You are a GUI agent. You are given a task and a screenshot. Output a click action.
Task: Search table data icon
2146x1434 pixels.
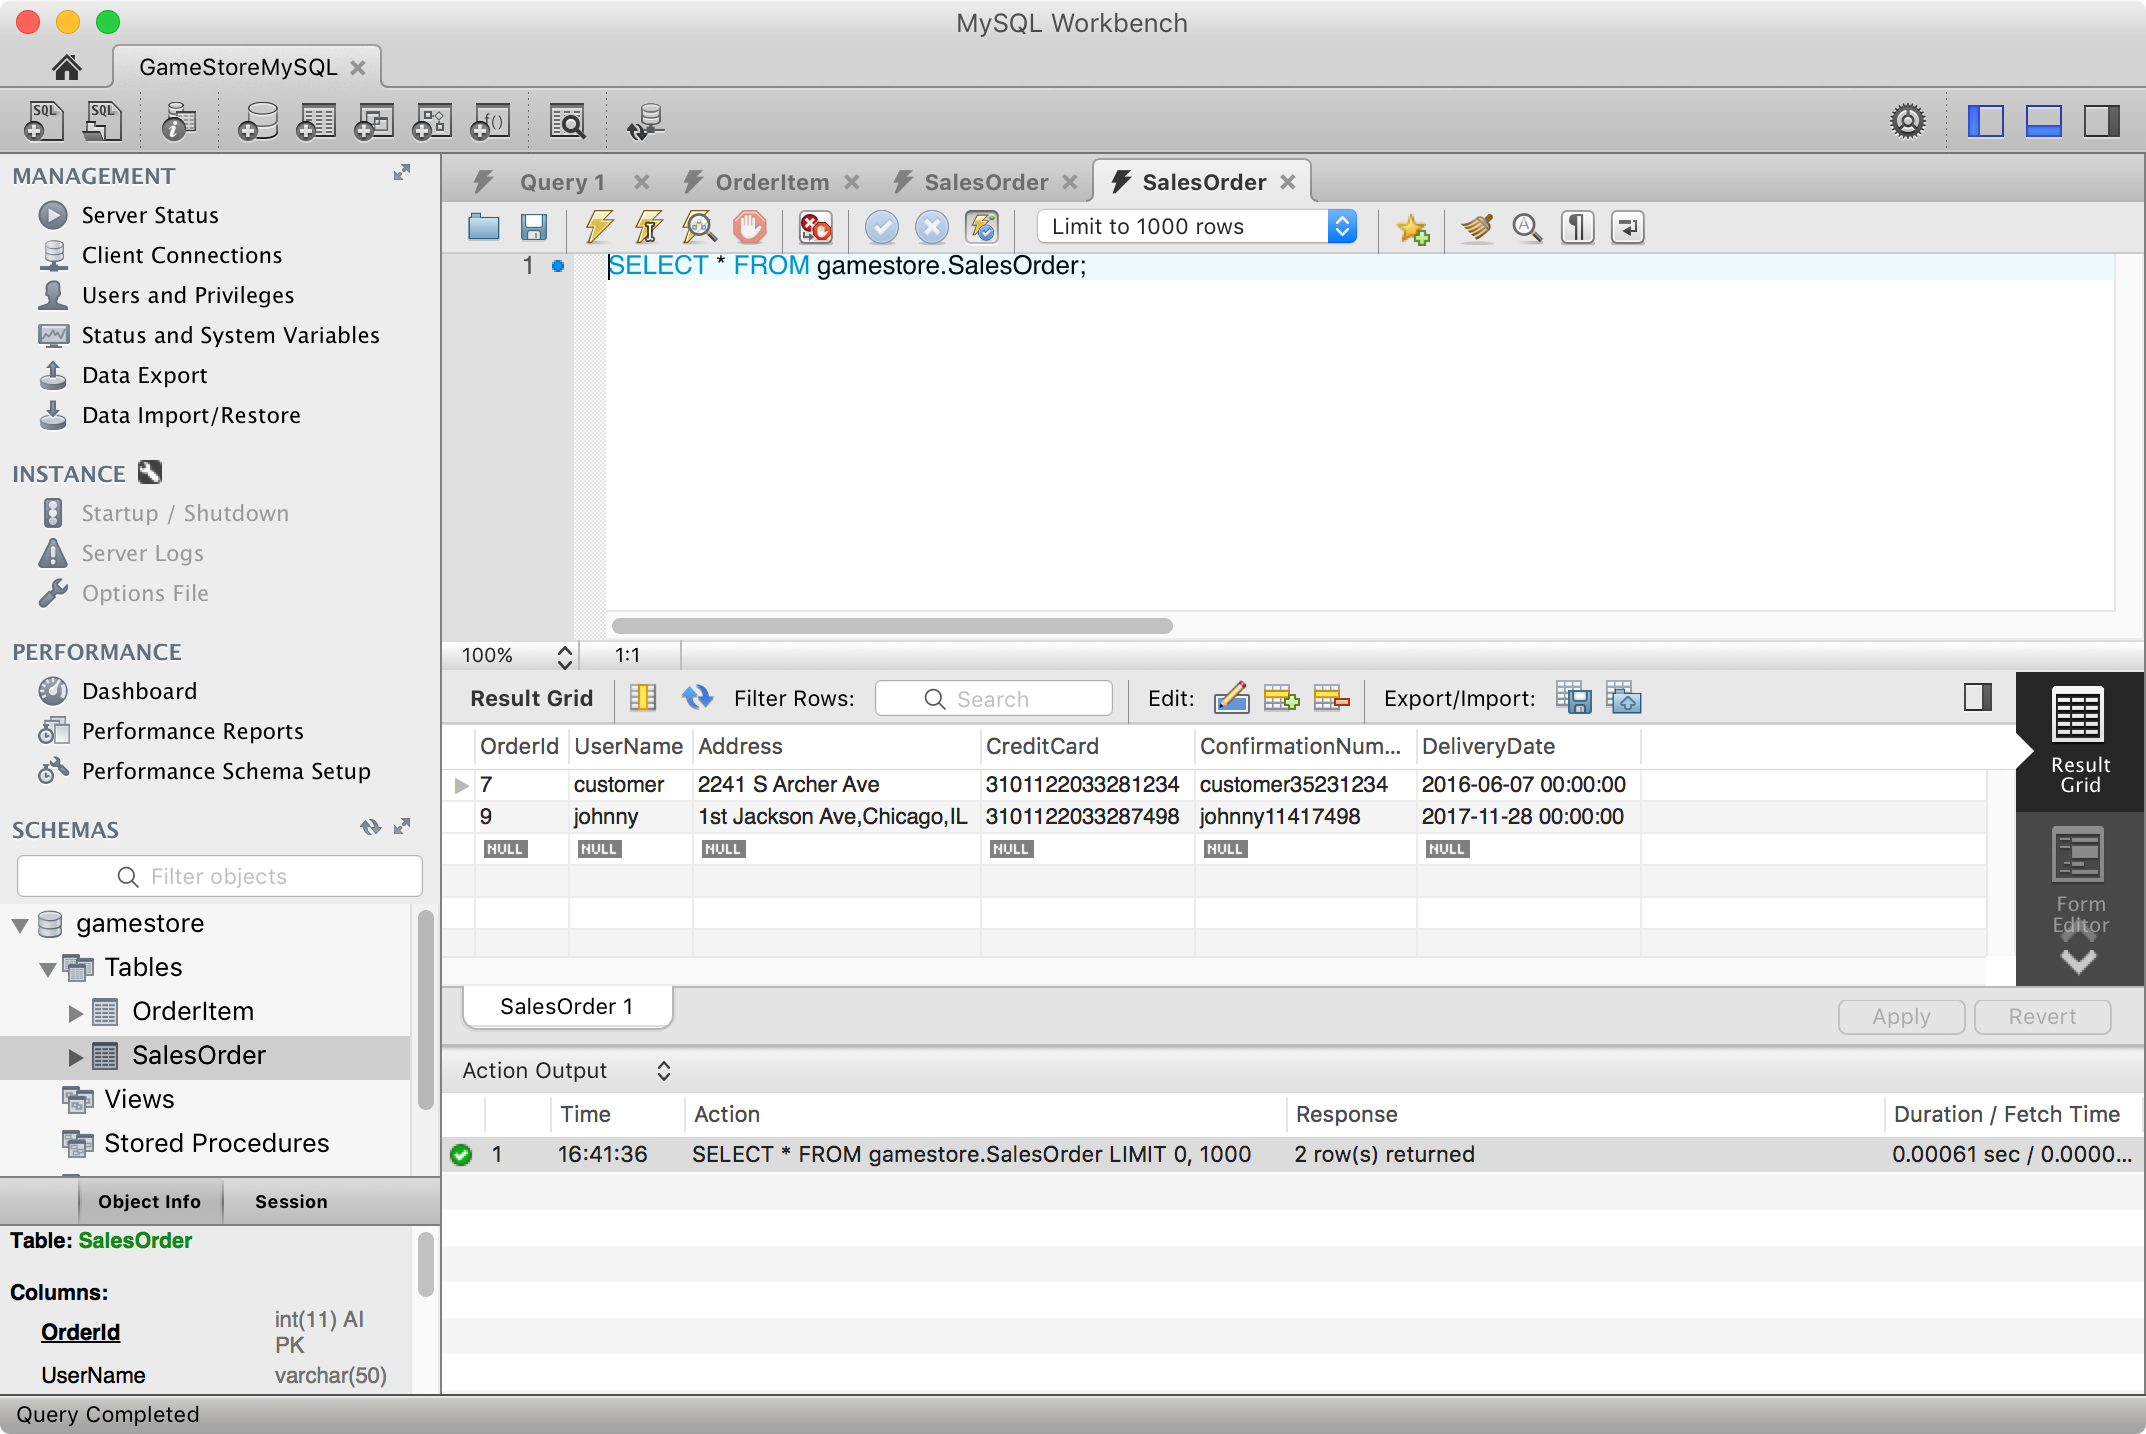click(568, 121)
